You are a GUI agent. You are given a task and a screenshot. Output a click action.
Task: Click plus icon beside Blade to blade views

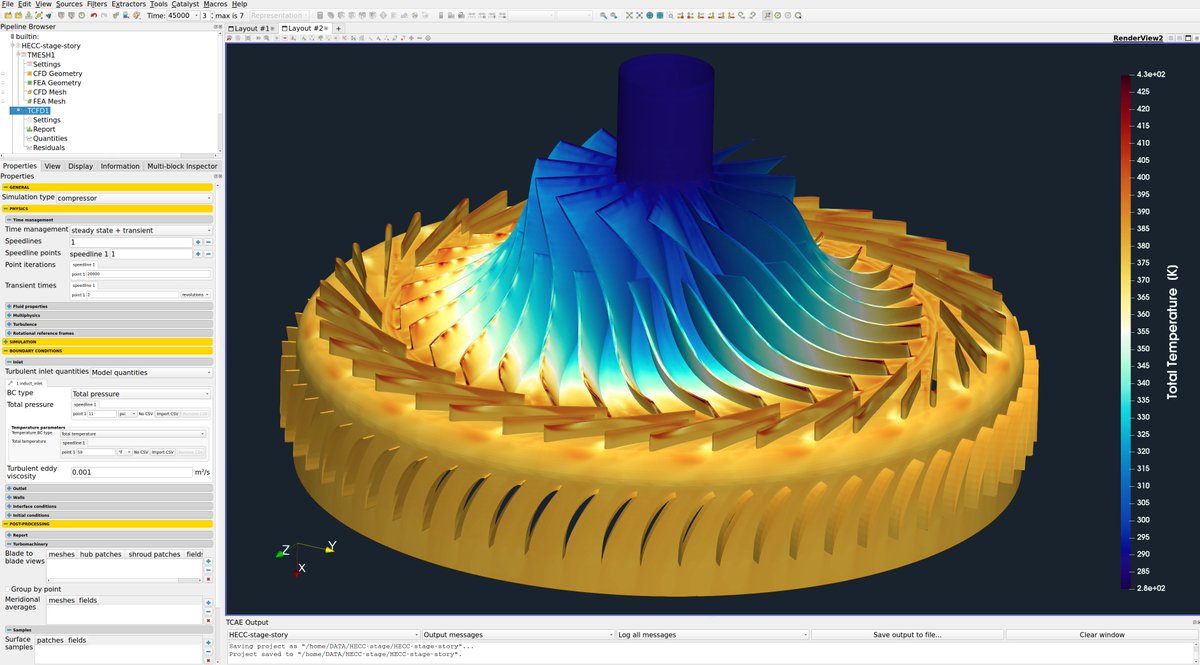click(208, 561)
